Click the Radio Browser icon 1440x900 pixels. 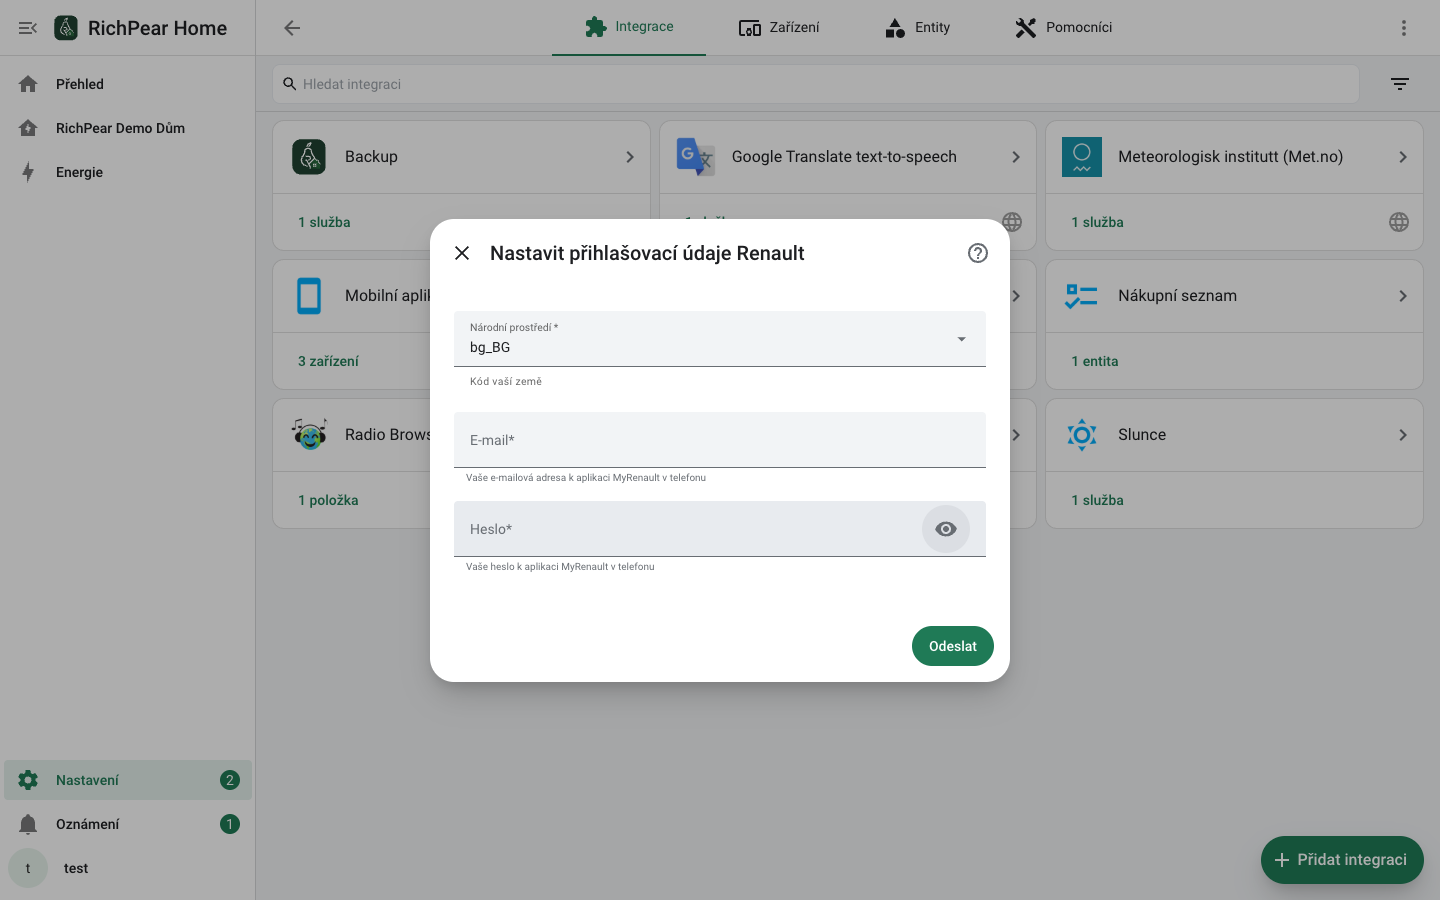(309, 435)
